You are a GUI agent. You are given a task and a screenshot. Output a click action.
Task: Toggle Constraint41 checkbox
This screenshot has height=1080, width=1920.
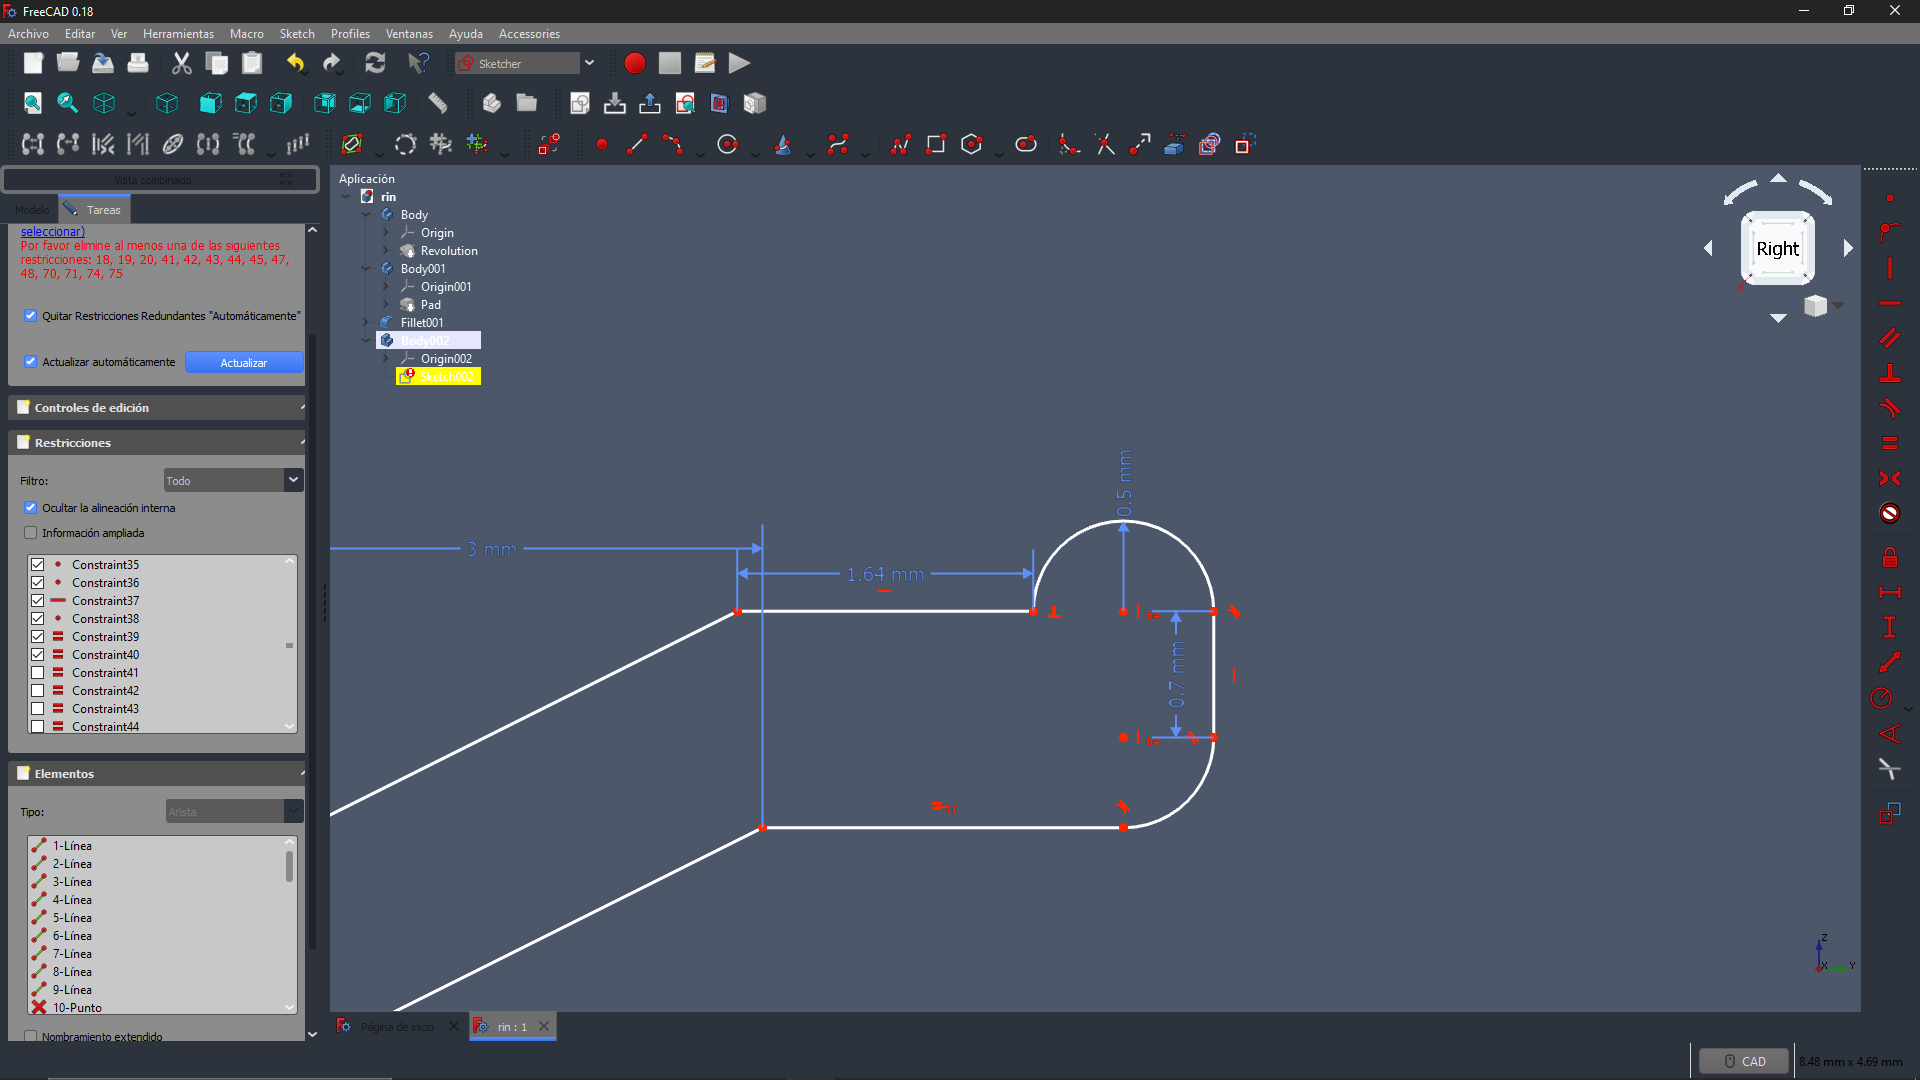[38, 673]
